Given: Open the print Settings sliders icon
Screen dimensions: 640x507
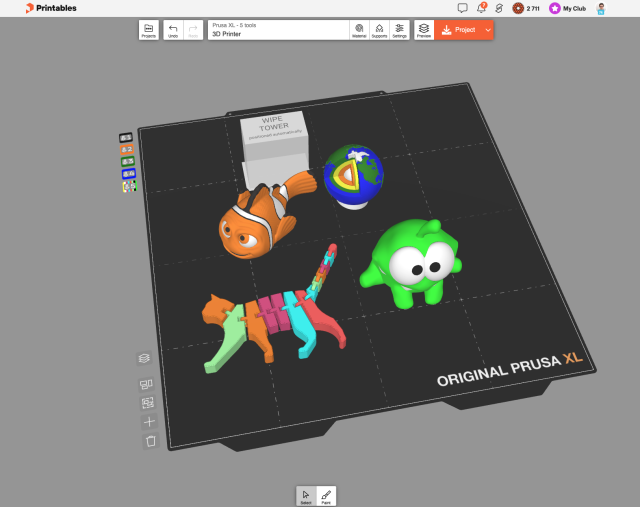Looking at the screenshot, I should tap(399, 30).
